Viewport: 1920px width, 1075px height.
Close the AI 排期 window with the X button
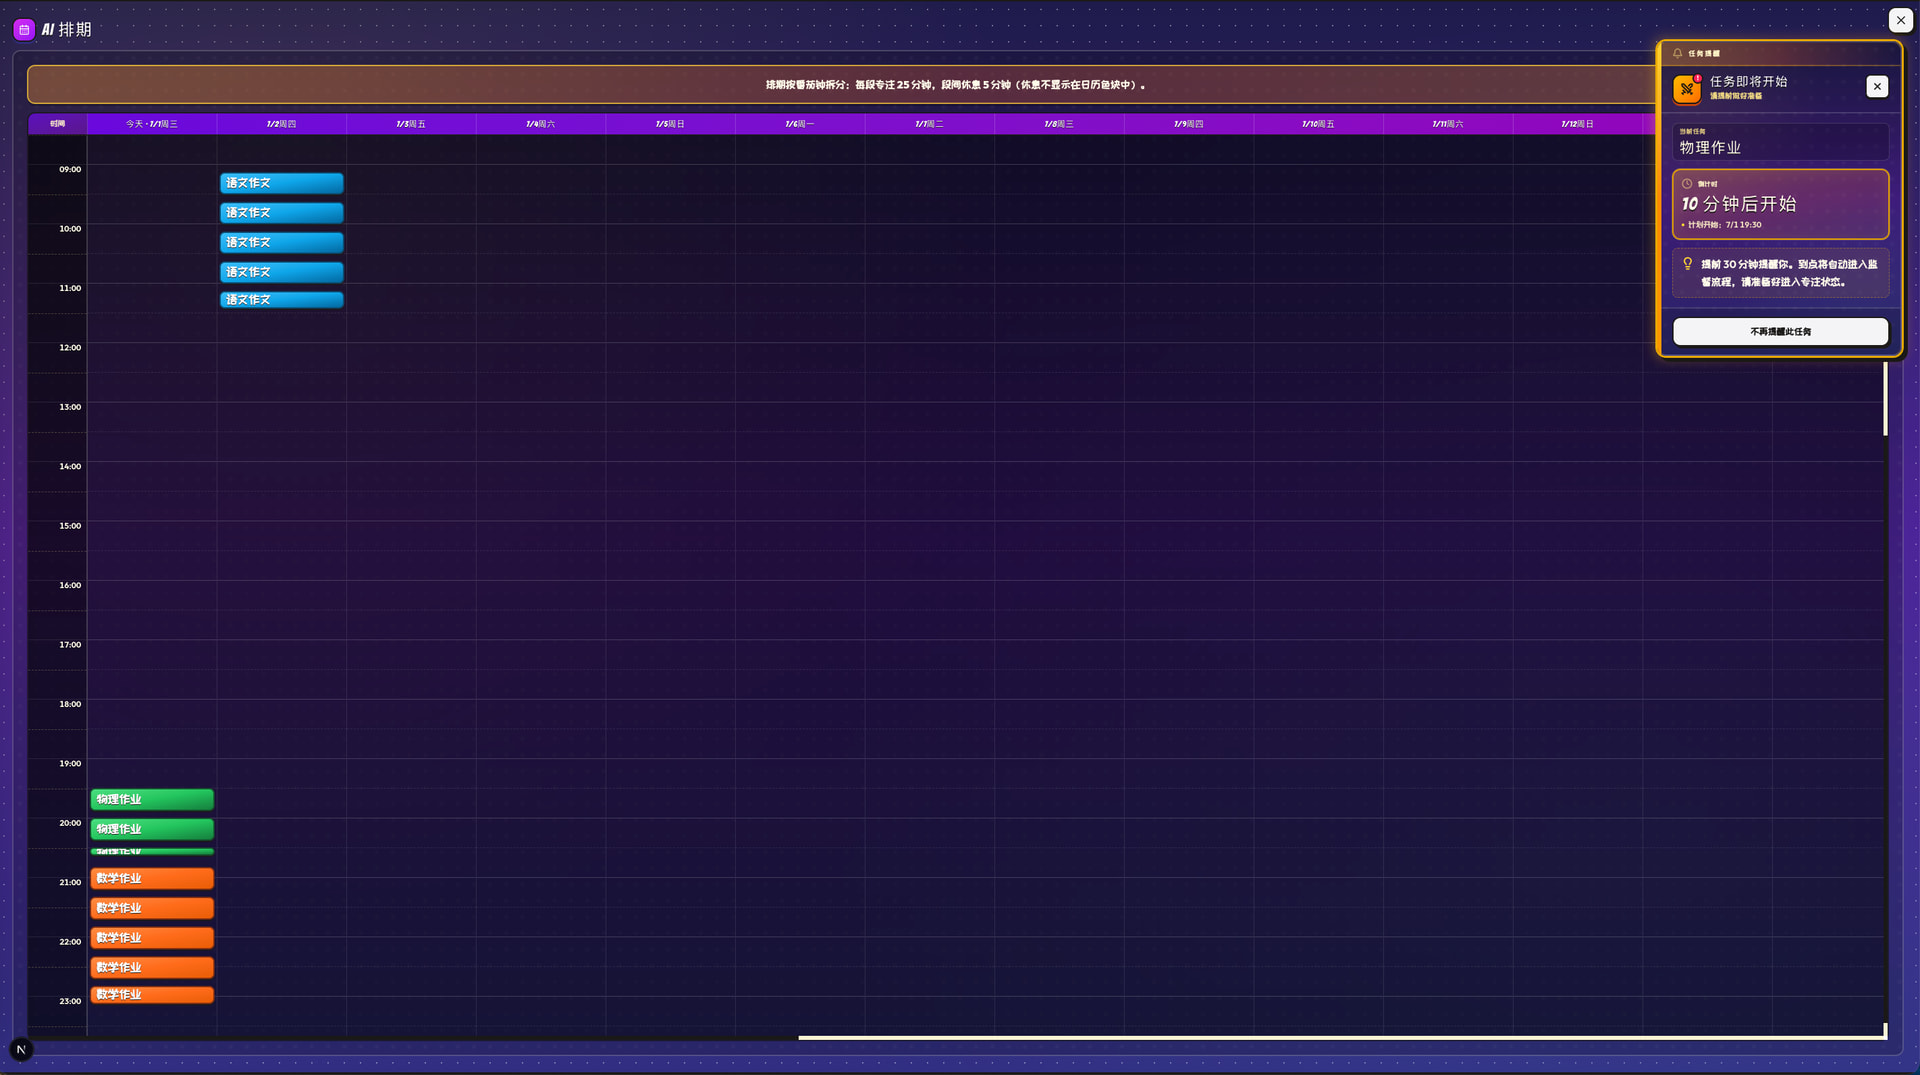click(1901, 20)
